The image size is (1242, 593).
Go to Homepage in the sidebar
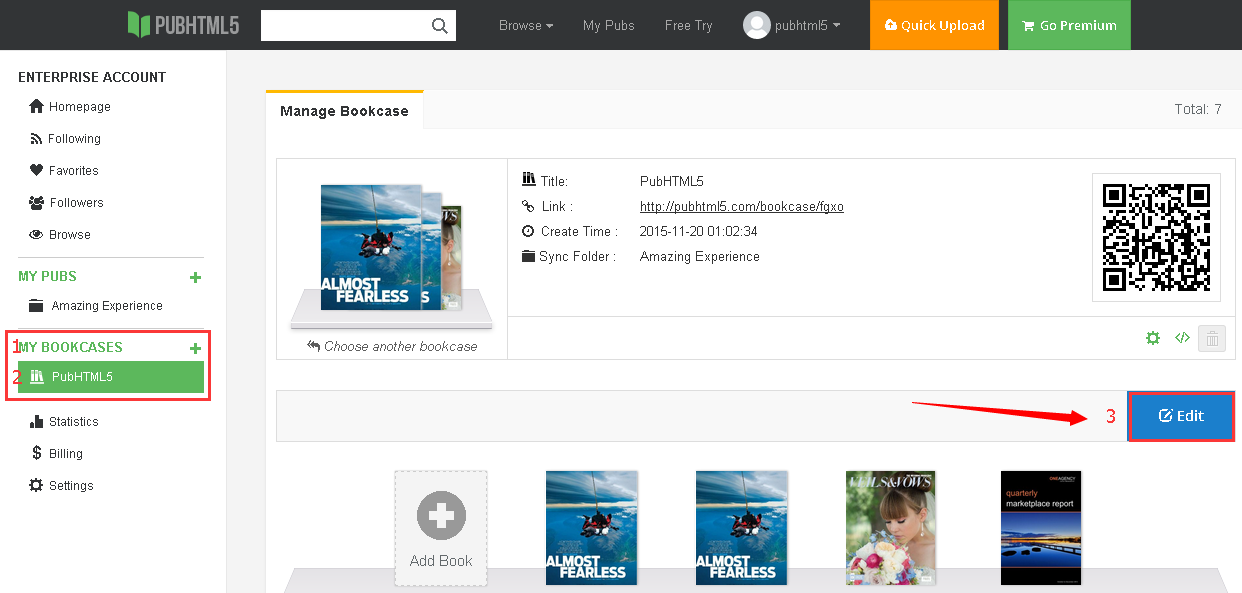click(x=80, y=107)
